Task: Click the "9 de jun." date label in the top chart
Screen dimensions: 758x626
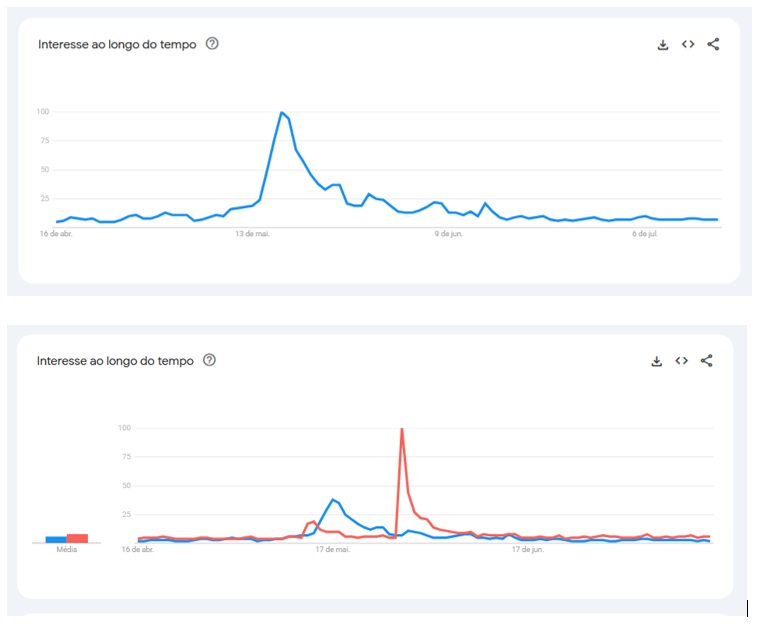Action: click(x=449, y=234)
